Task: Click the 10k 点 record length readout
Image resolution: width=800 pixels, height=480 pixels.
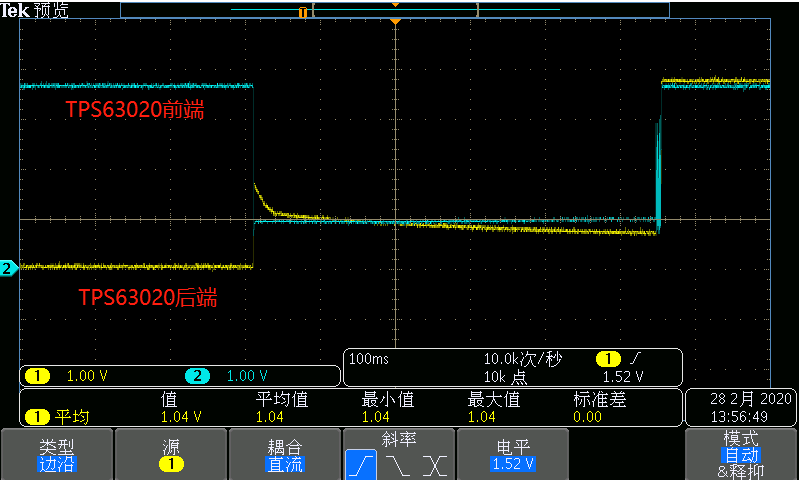Action: 505,377
